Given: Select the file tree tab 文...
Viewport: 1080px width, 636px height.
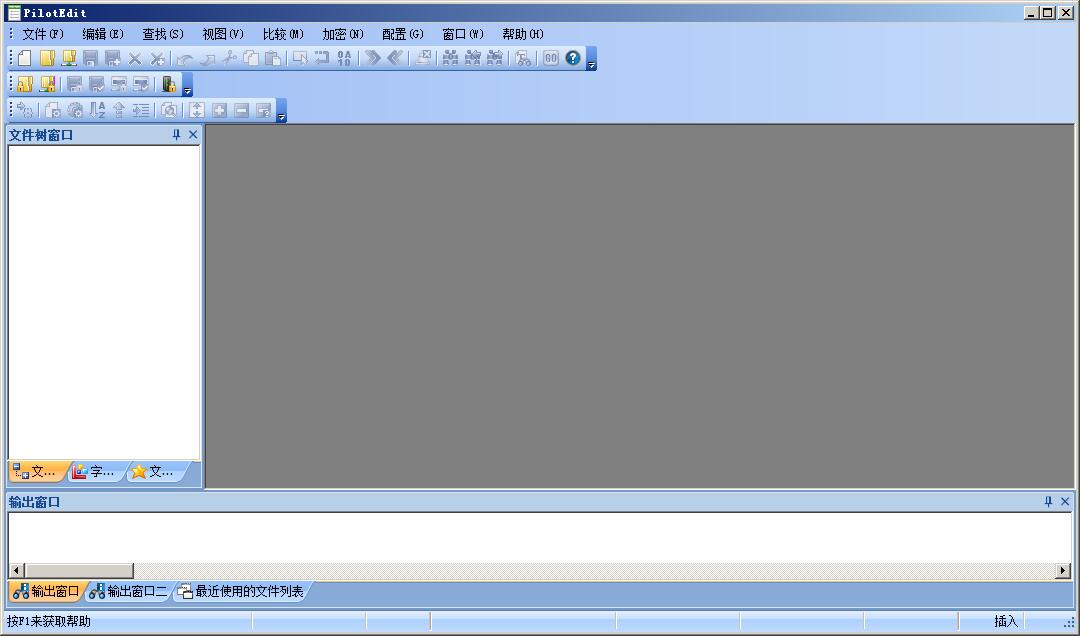Looking at the screenshot, I should pyautogui.click(x=36, y=471).
